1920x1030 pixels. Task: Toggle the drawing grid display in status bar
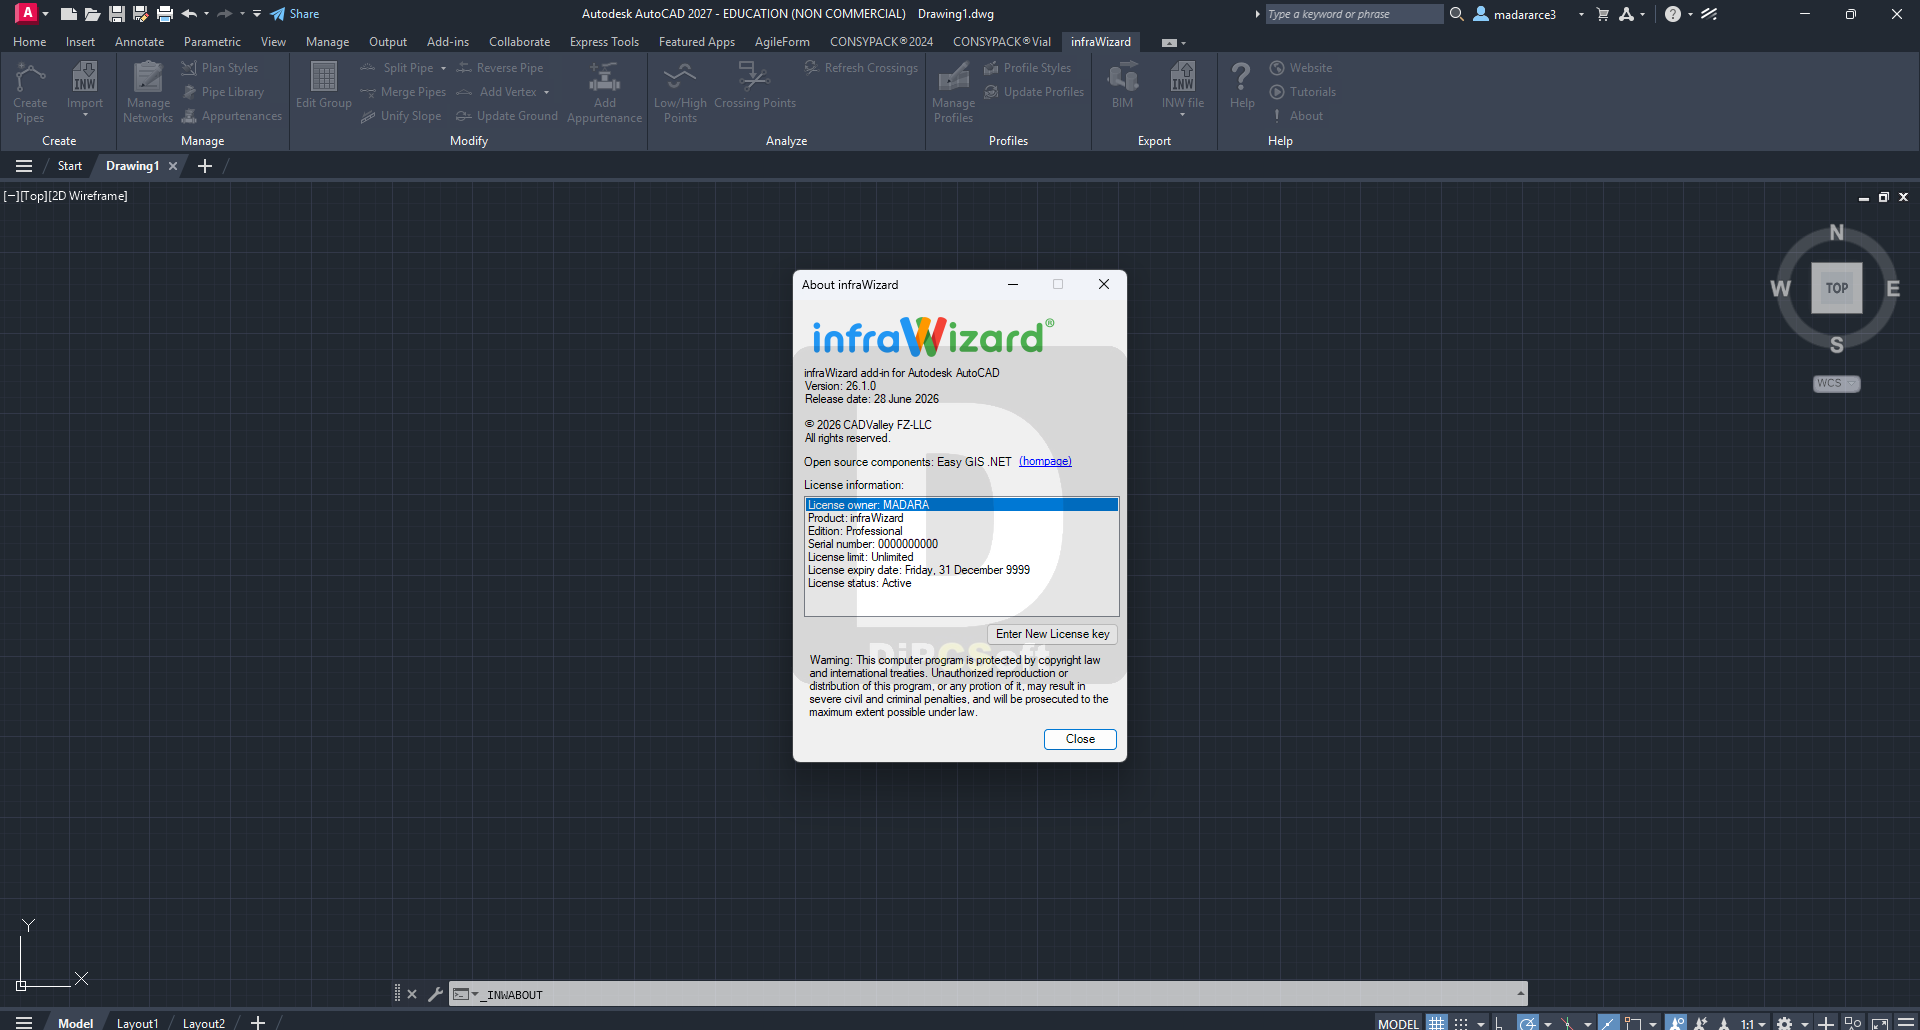(x=1437, y=1023)
